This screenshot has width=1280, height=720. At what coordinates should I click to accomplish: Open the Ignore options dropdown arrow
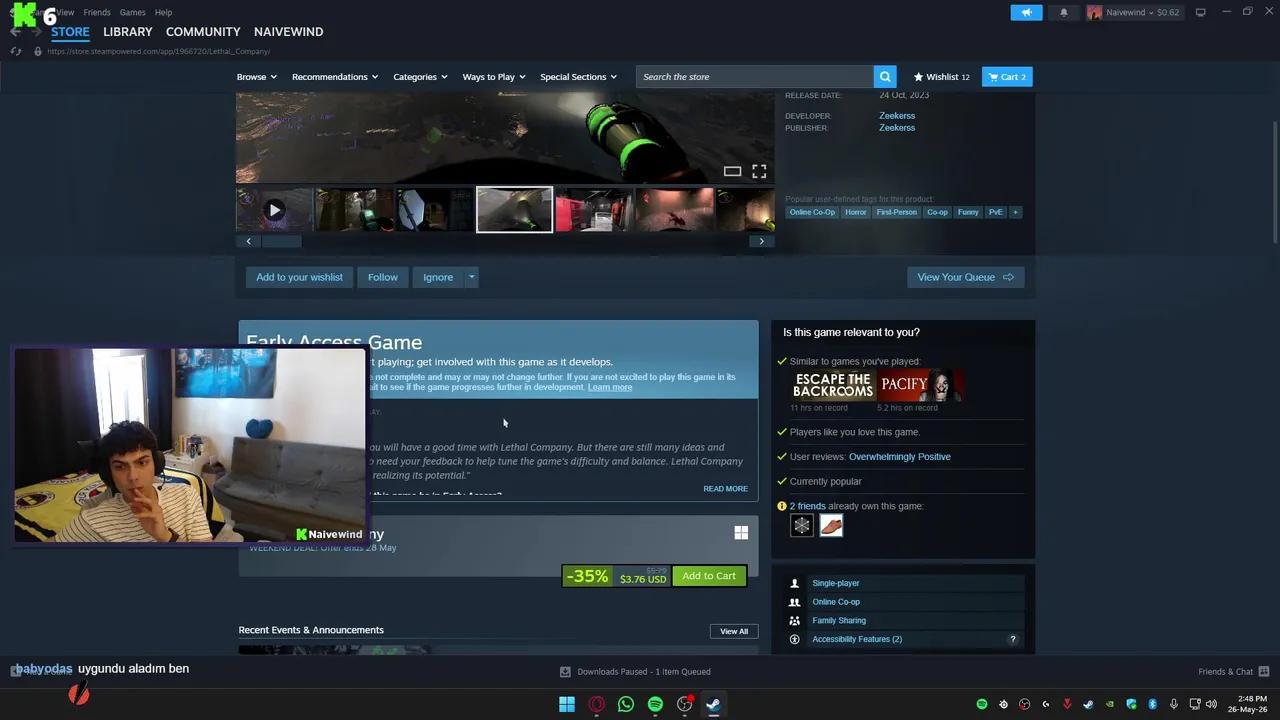tap(472, 277)
